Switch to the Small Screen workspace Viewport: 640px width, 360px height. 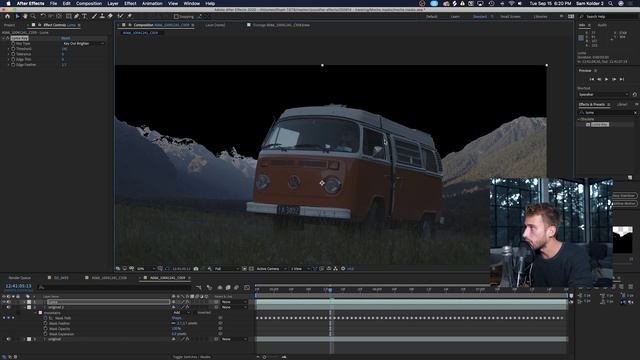[x=510, y=17]
